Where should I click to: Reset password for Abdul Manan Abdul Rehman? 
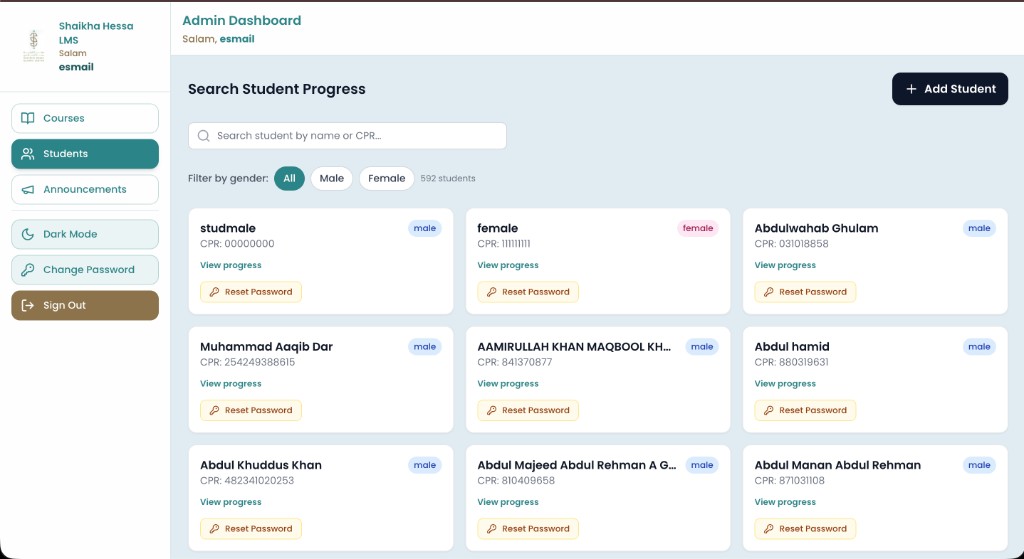[x=805, y=529]
